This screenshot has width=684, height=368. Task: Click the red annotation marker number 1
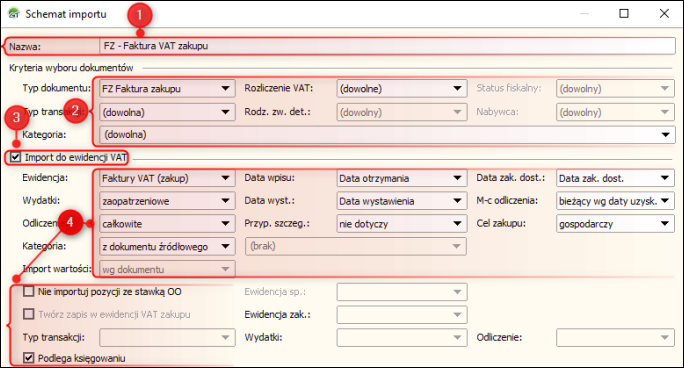[x=140, y=15]
